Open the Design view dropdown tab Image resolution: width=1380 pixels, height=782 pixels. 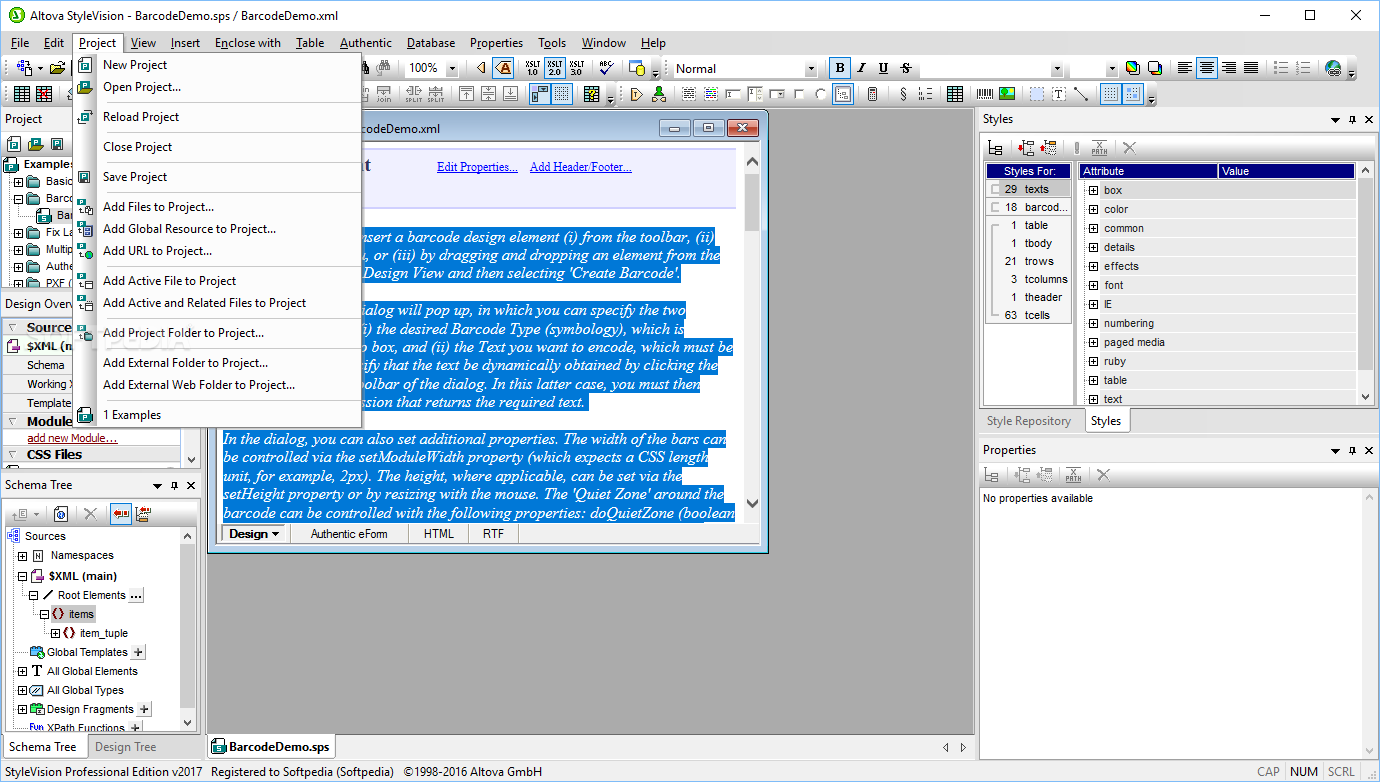254,534
